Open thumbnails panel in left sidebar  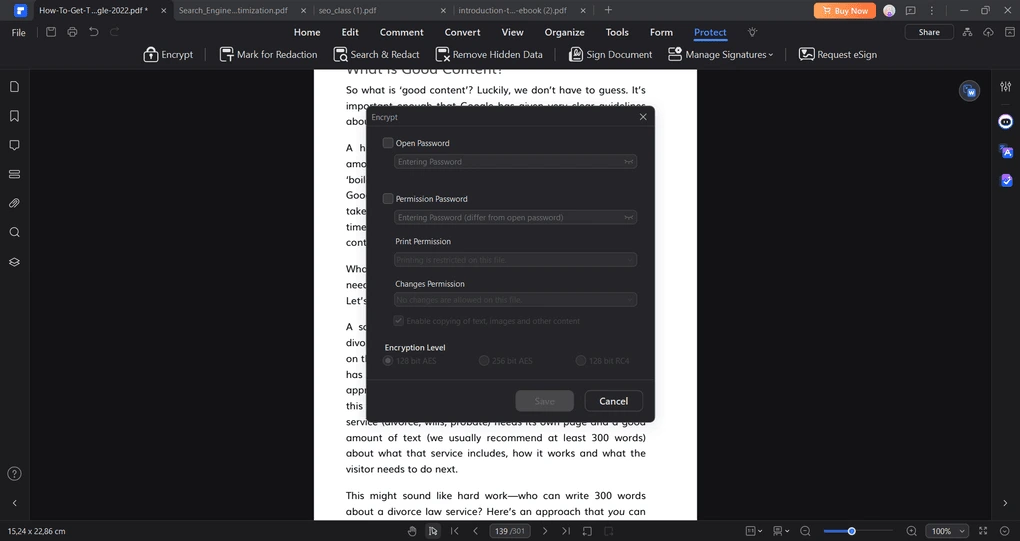14,86
